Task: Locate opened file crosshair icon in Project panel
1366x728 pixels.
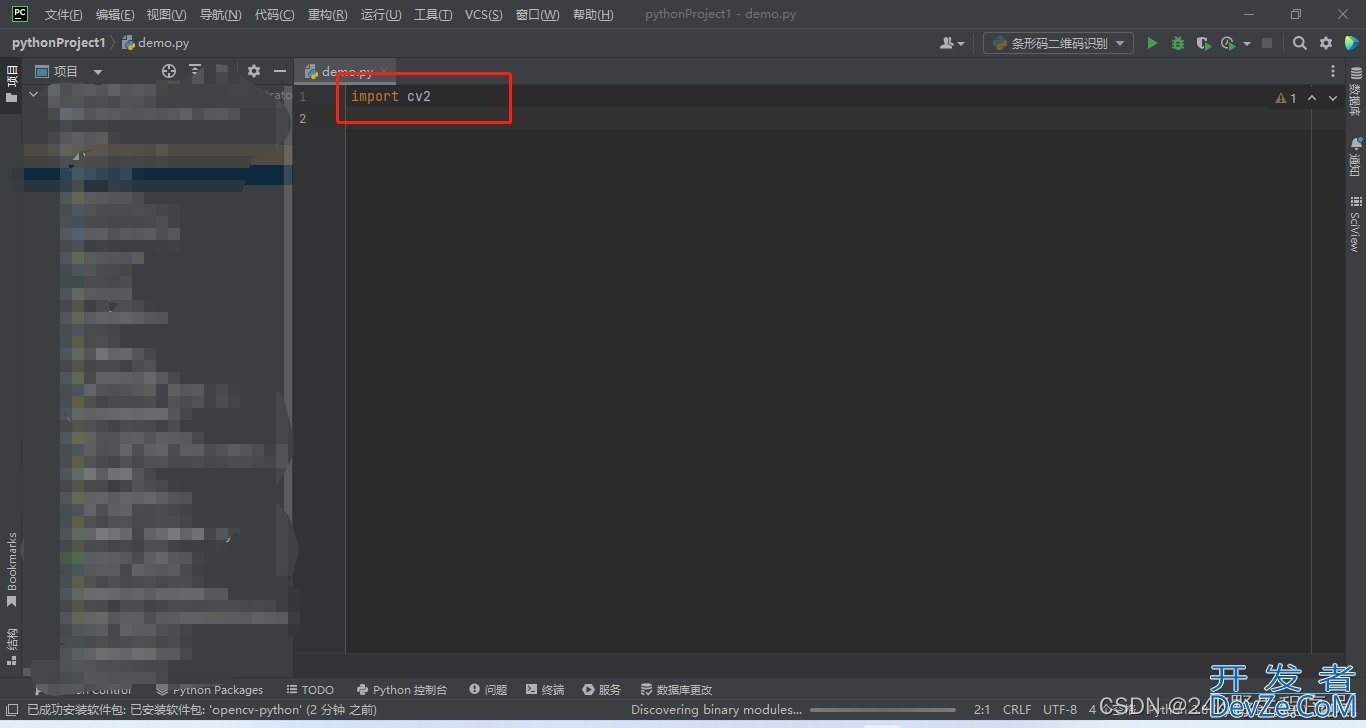Action: tap(169, 71)
